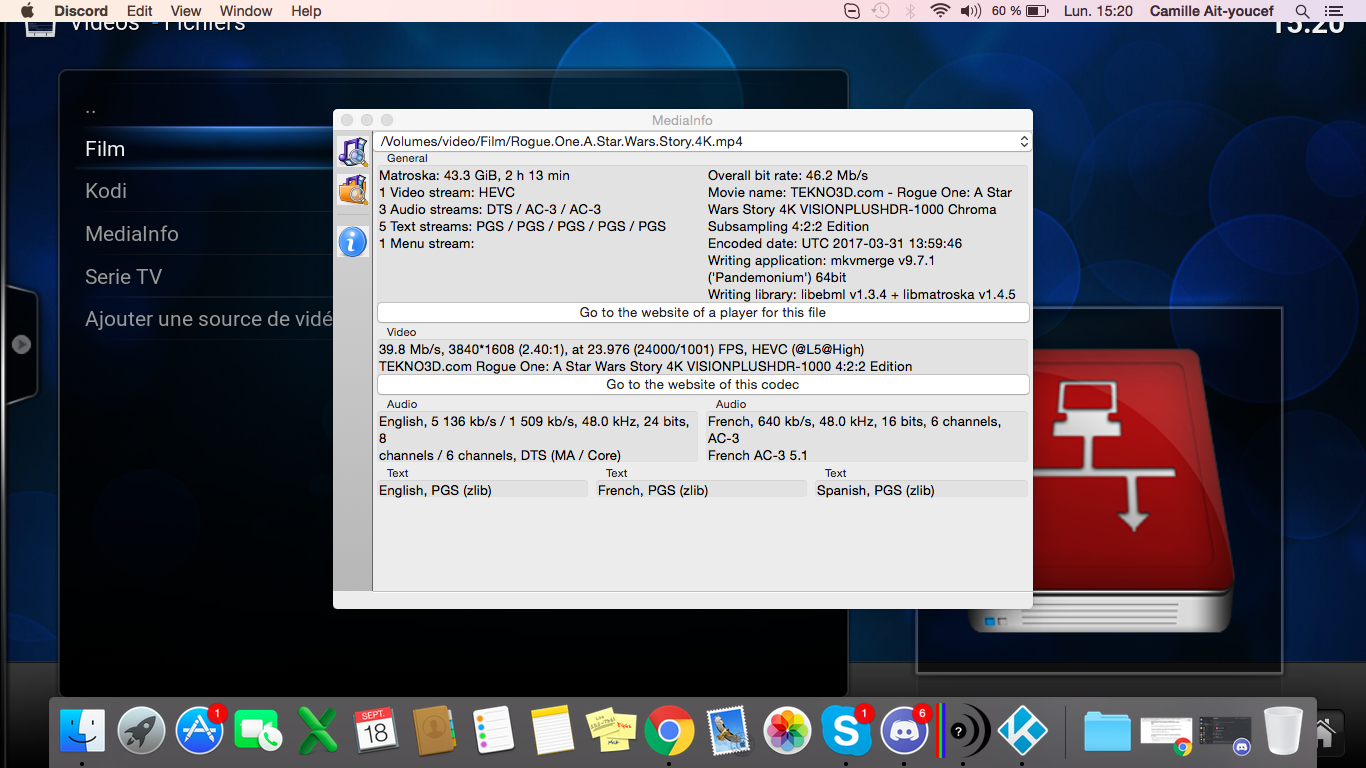Viewport: 1366px width, 768px height.
Task: Open the blue folder stack in the dock
Action: [1107, 733]
